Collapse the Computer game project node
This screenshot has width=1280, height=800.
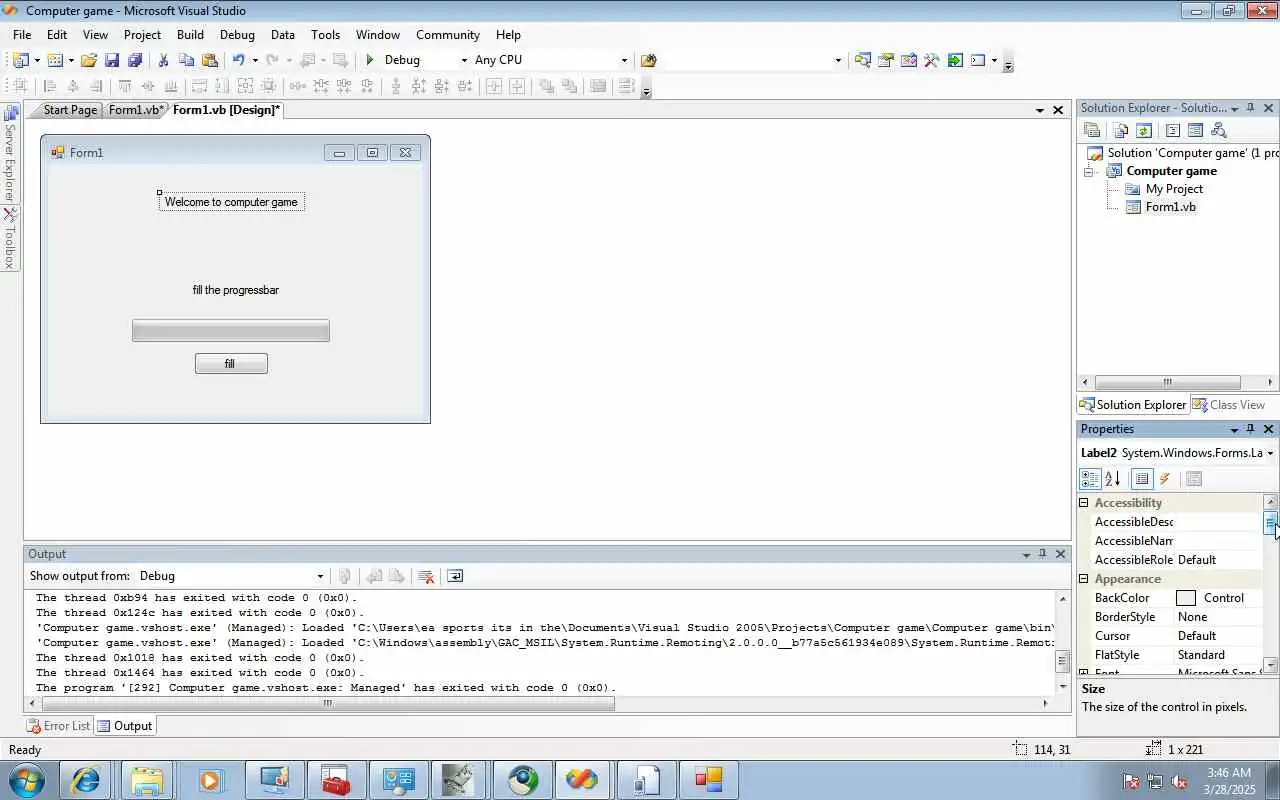[x=1090, y=171]
